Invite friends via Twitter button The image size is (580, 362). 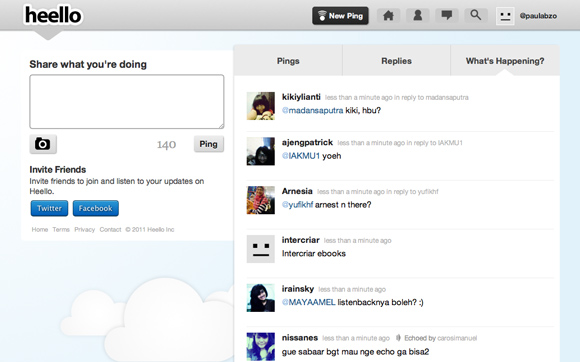point(49,208)
